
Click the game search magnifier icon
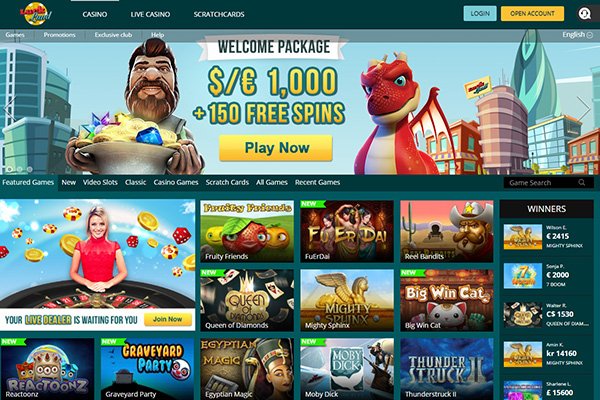pos(582,183)
